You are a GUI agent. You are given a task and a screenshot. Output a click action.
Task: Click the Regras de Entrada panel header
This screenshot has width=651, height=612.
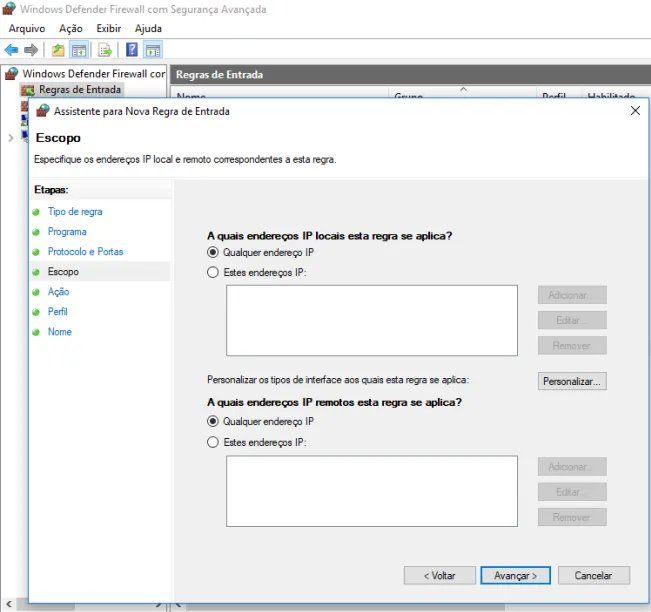tap(410, 75)
